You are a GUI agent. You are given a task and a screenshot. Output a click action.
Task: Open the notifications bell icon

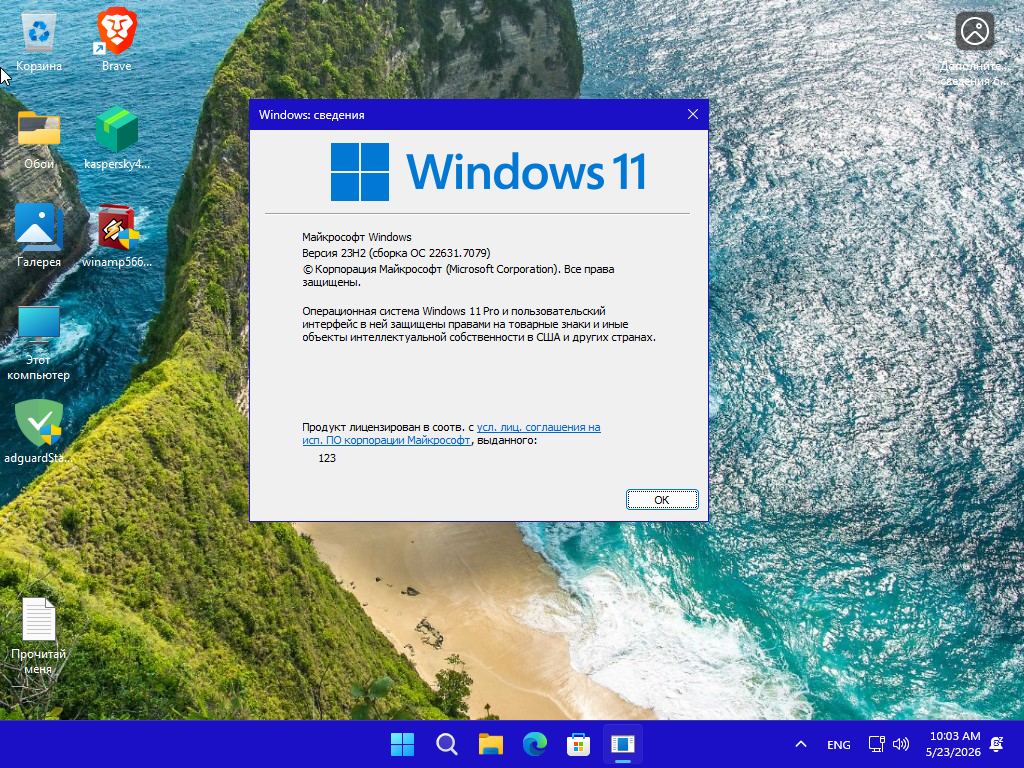(x=997, y=744)
